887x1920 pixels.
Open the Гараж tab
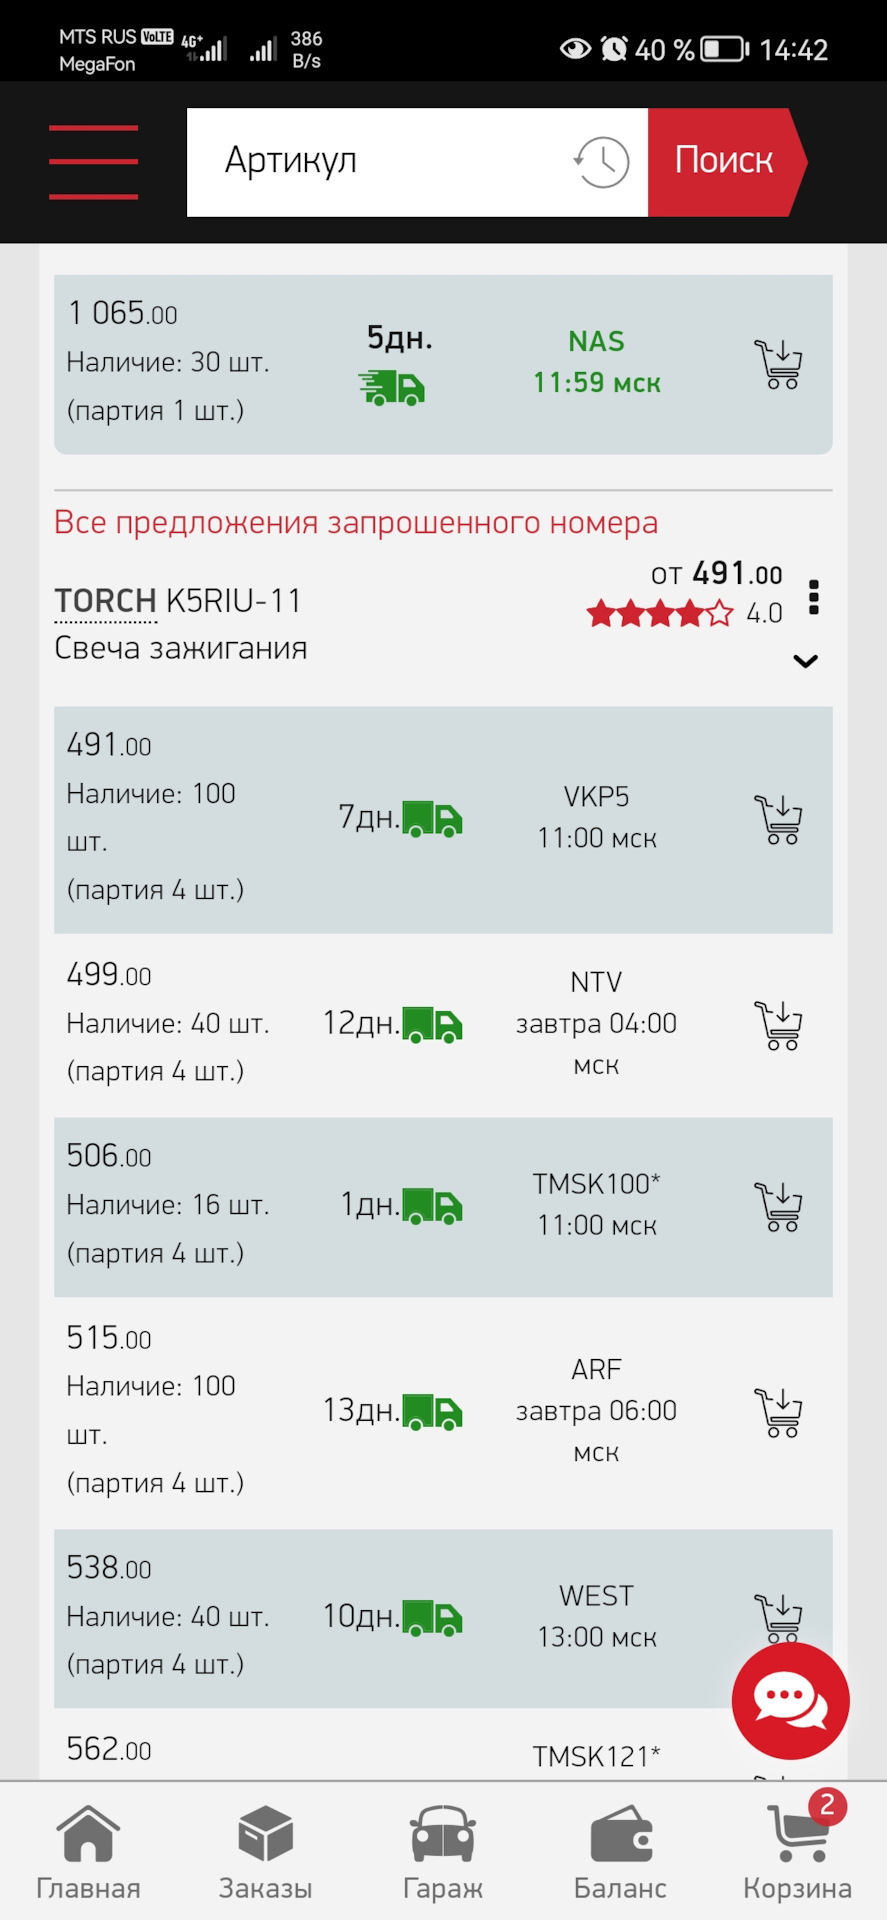[443, 1853]
